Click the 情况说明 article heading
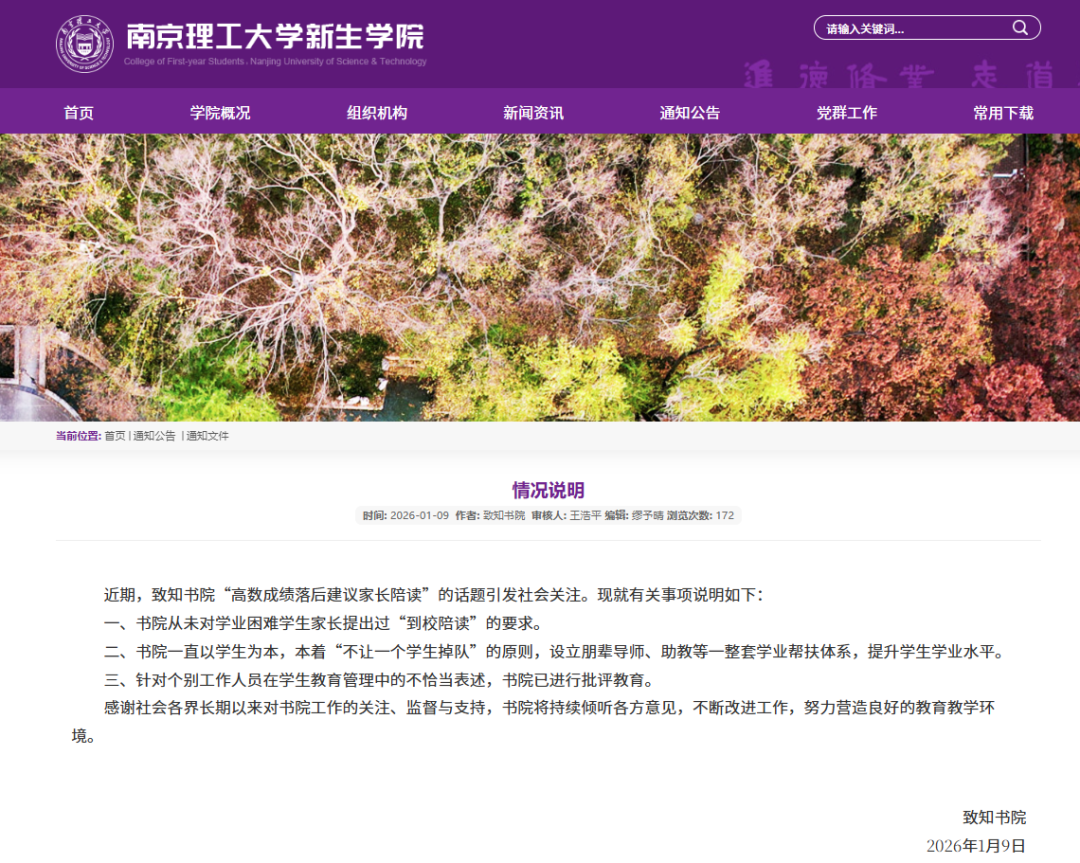1080x863 pixels. (x=548, y=490)
